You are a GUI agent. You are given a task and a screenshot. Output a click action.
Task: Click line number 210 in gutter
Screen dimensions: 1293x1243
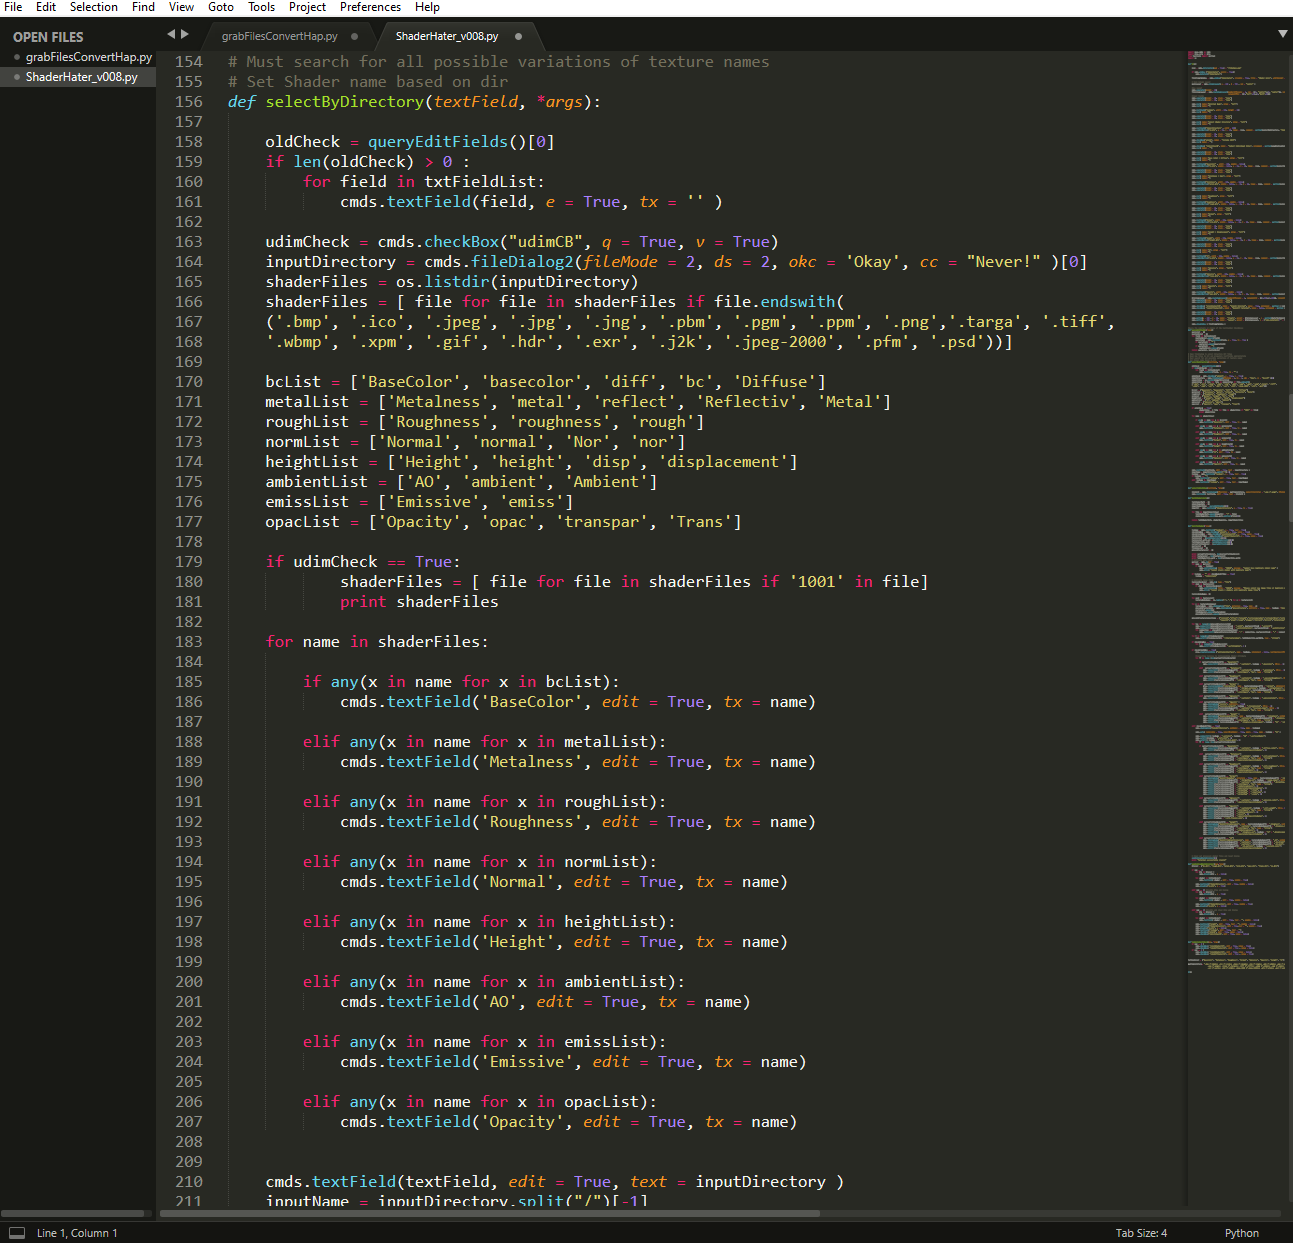(189, 1182)
